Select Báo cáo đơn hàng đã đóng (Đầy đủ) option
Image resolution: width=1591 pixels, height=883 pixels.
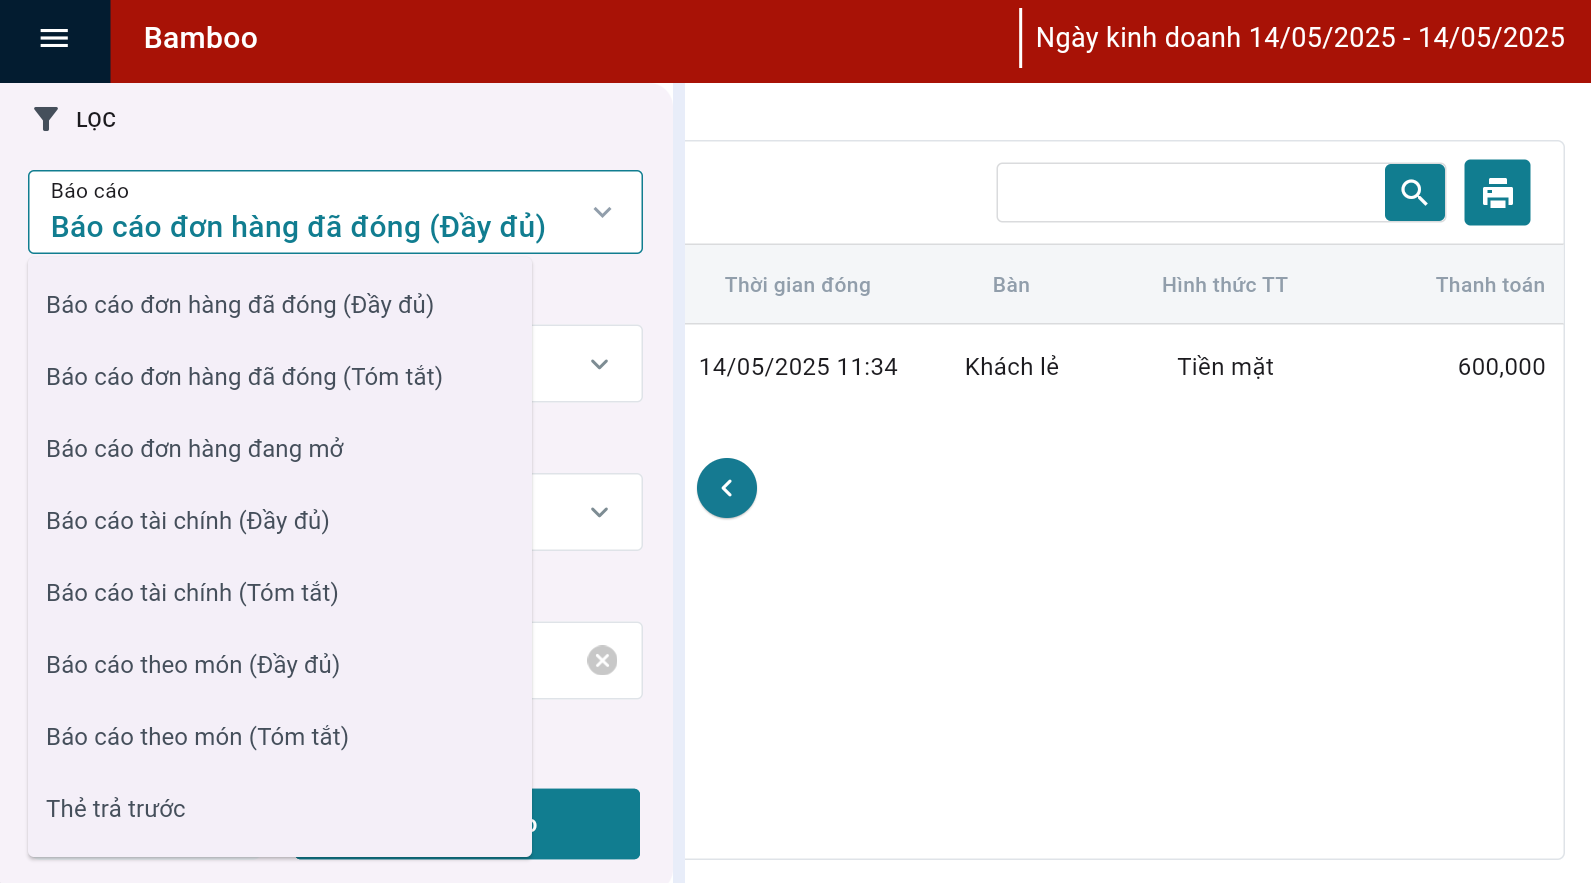point(240,305)
